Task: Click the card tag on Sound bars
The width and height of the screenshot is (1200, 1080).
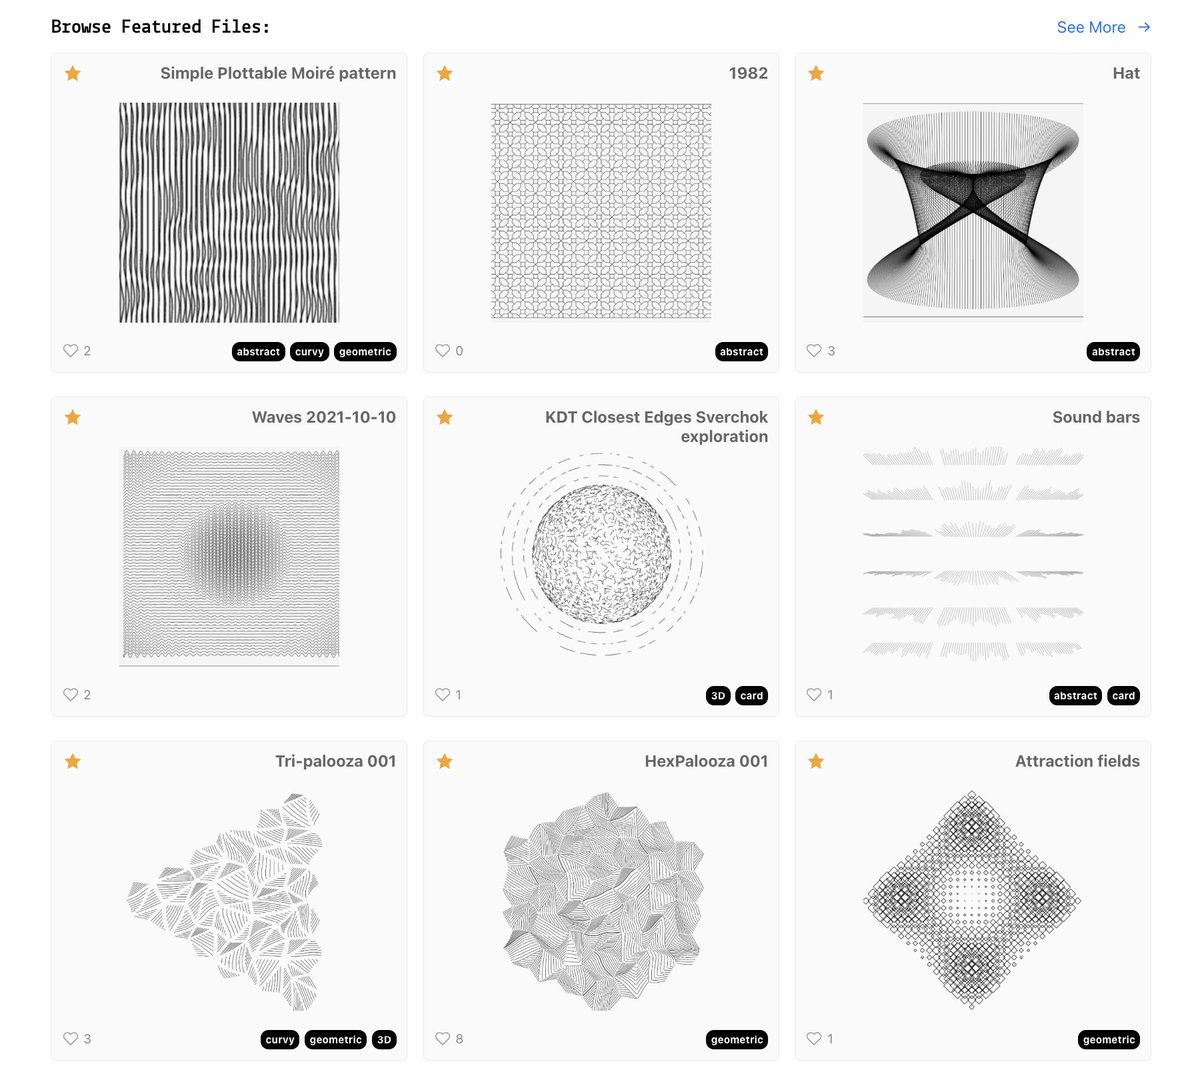Action: coord(1123,695)
